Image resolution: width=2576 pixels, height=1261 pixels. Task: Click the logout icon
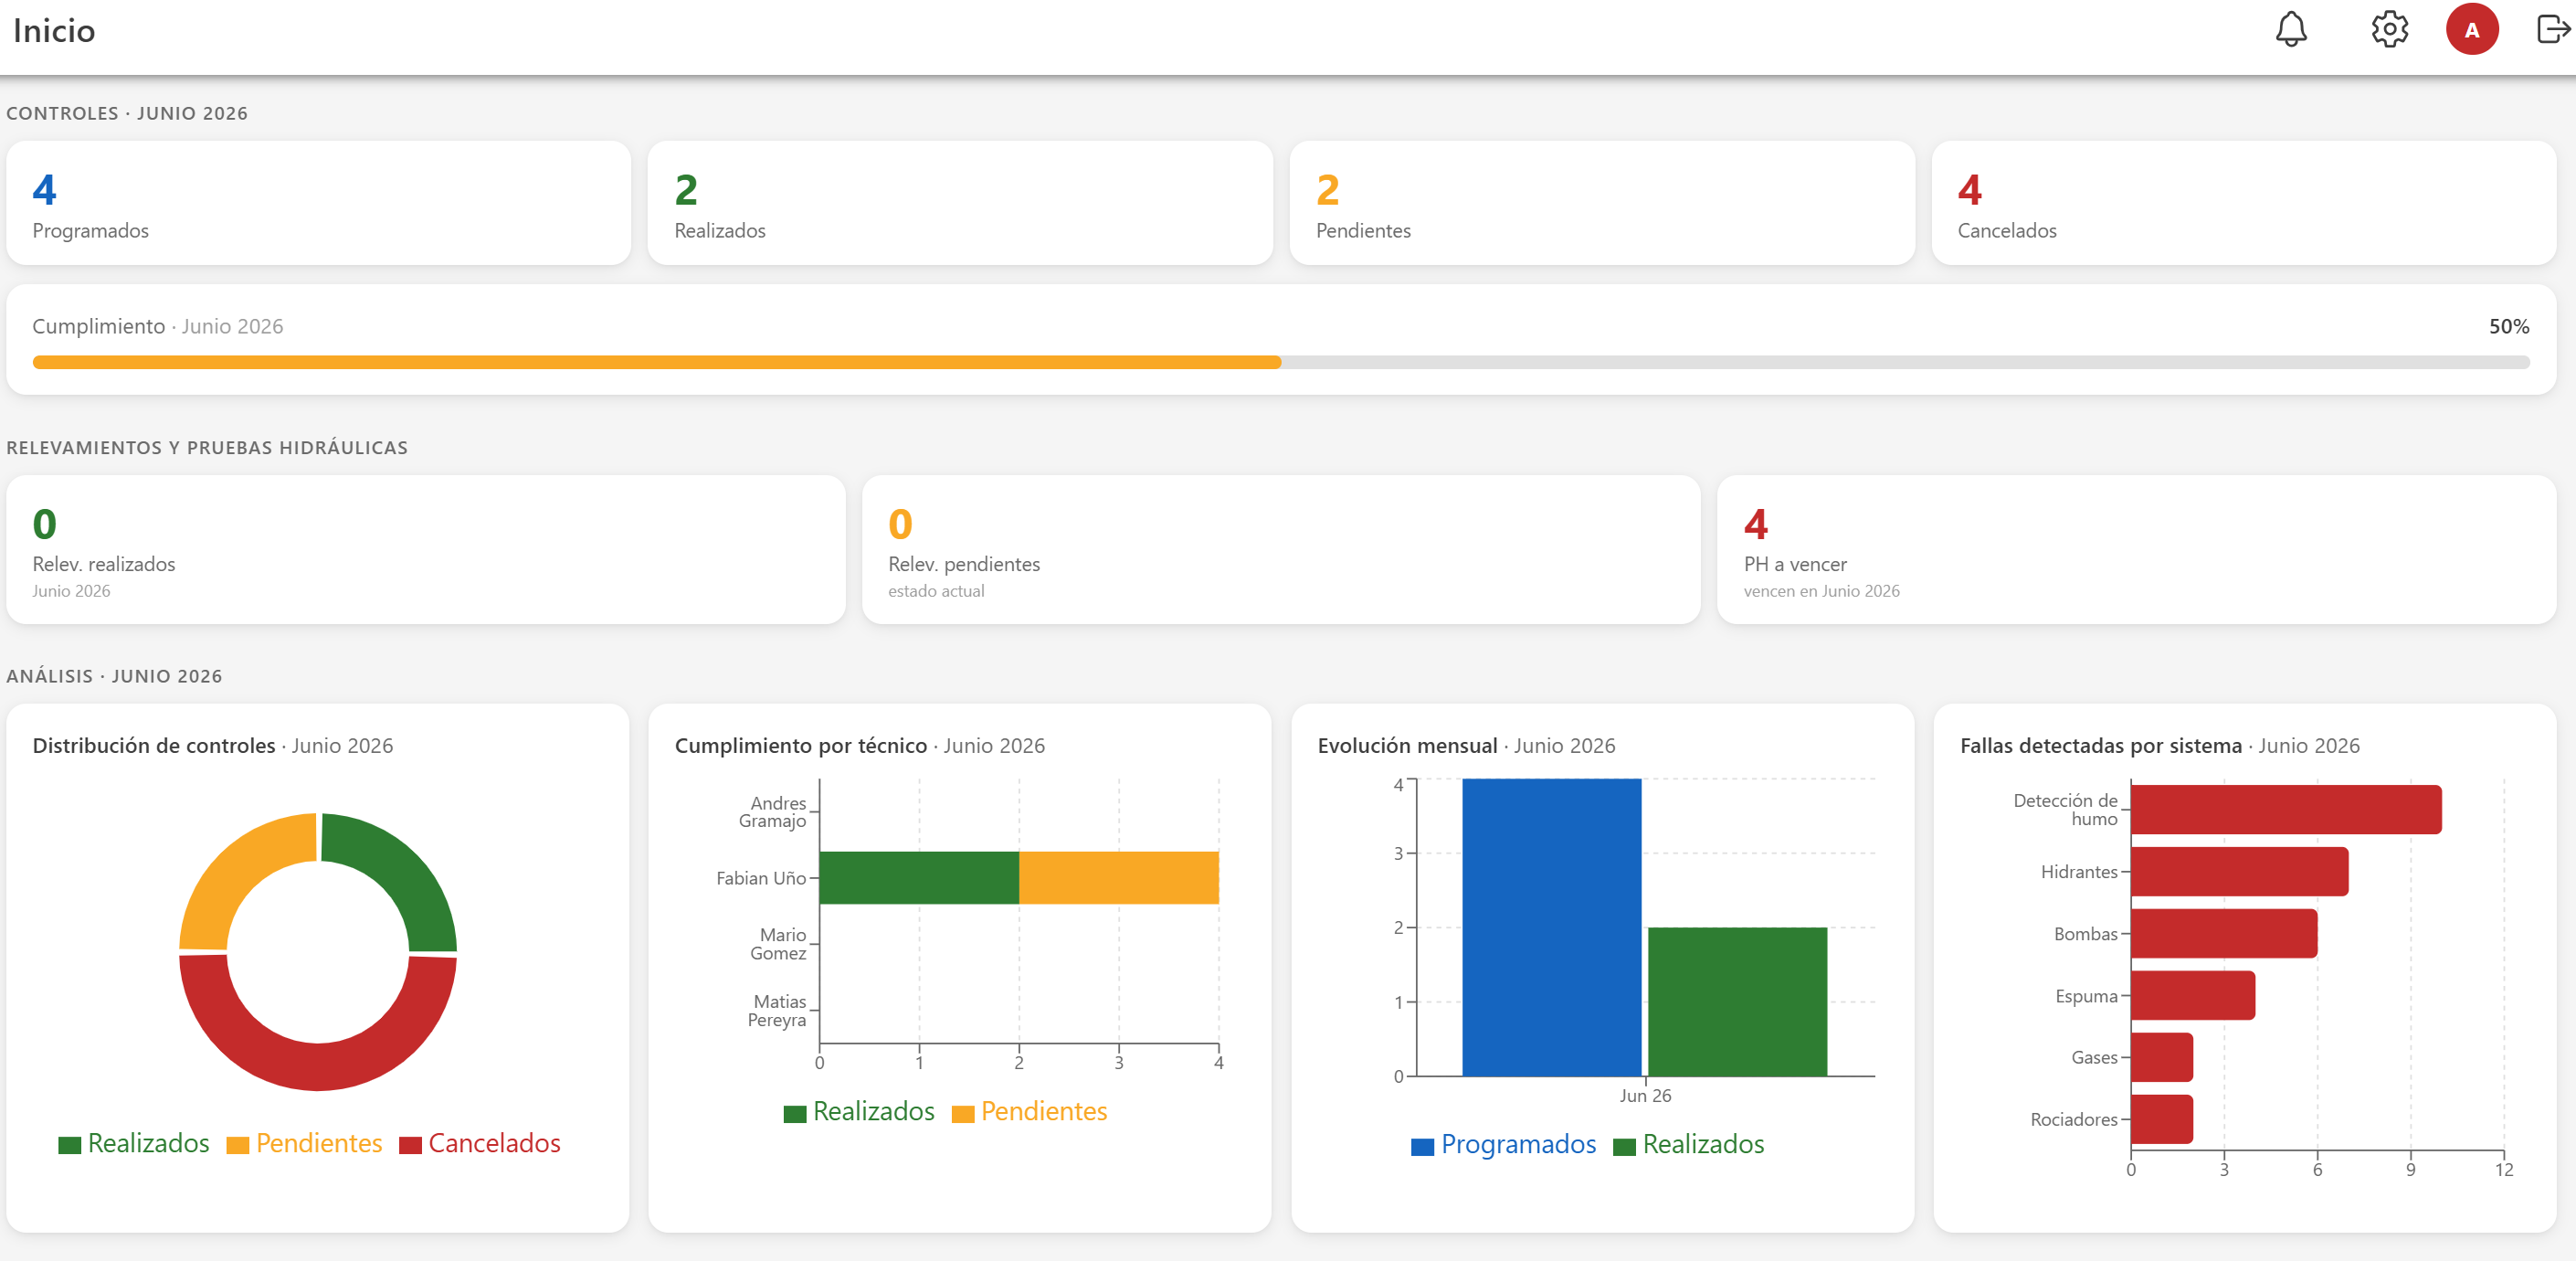click(x=2553, y=29)
